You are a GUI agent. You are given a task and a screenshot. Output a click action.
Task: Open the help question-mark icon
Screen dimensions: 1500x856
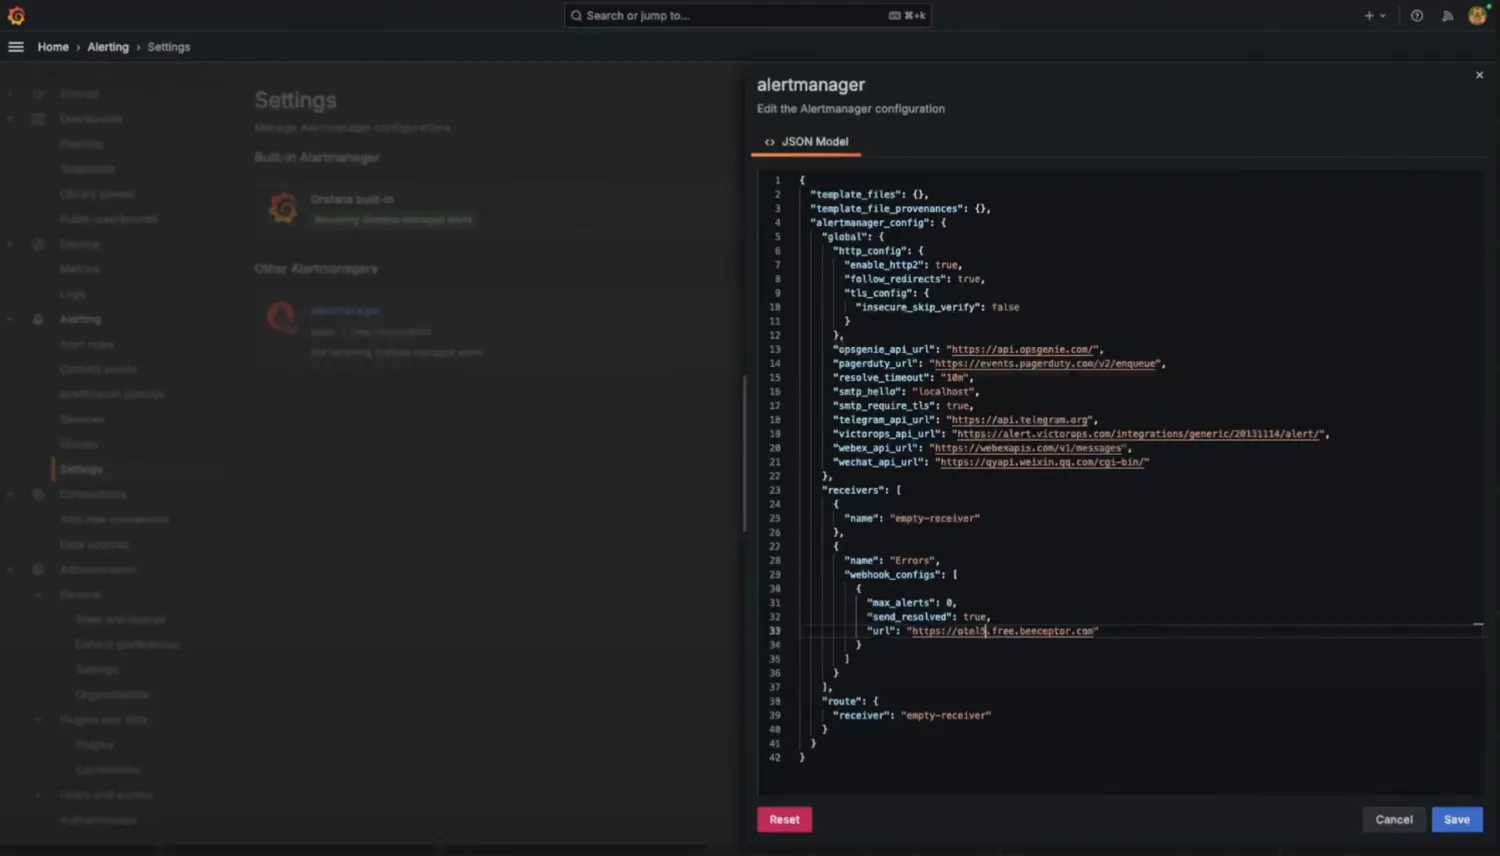pos(1417,16)
